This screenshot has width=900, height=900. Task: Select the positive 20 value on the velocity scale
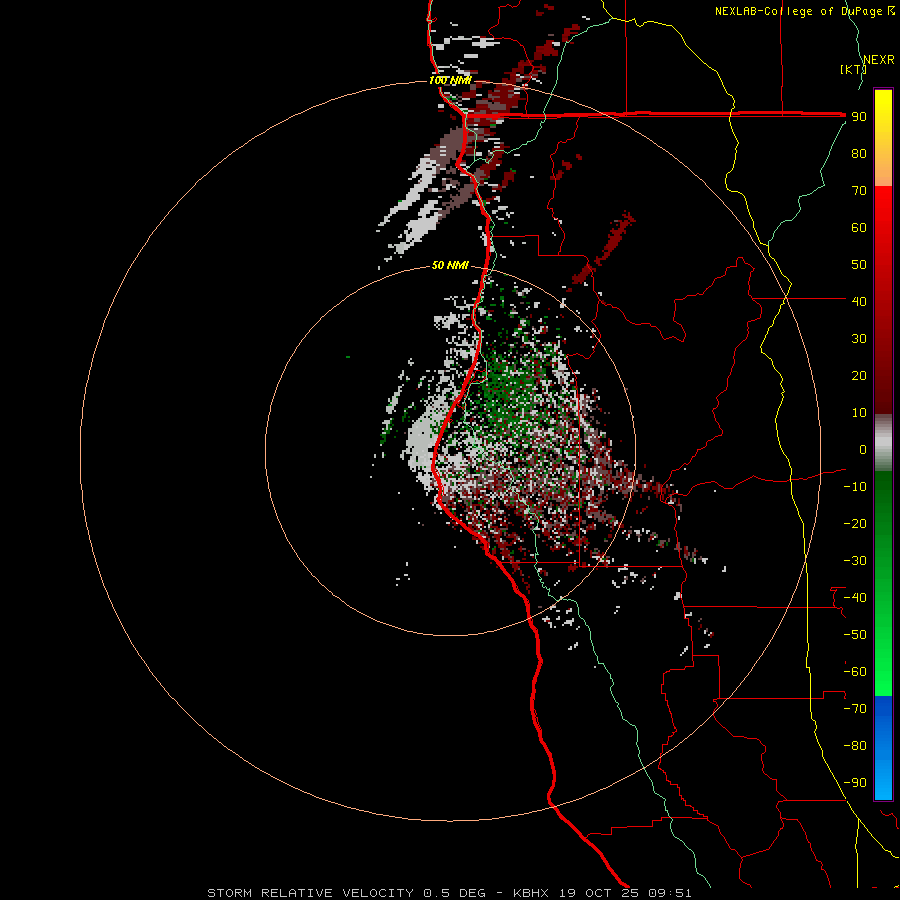(859, 375)
